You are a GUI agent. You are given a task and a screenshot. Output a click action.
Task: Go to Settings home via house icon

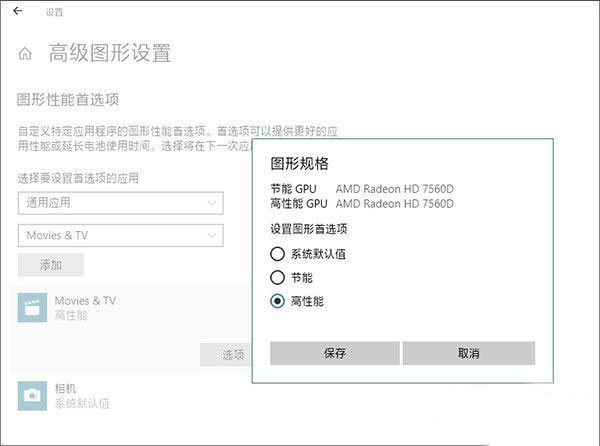(x=25, y=54)
